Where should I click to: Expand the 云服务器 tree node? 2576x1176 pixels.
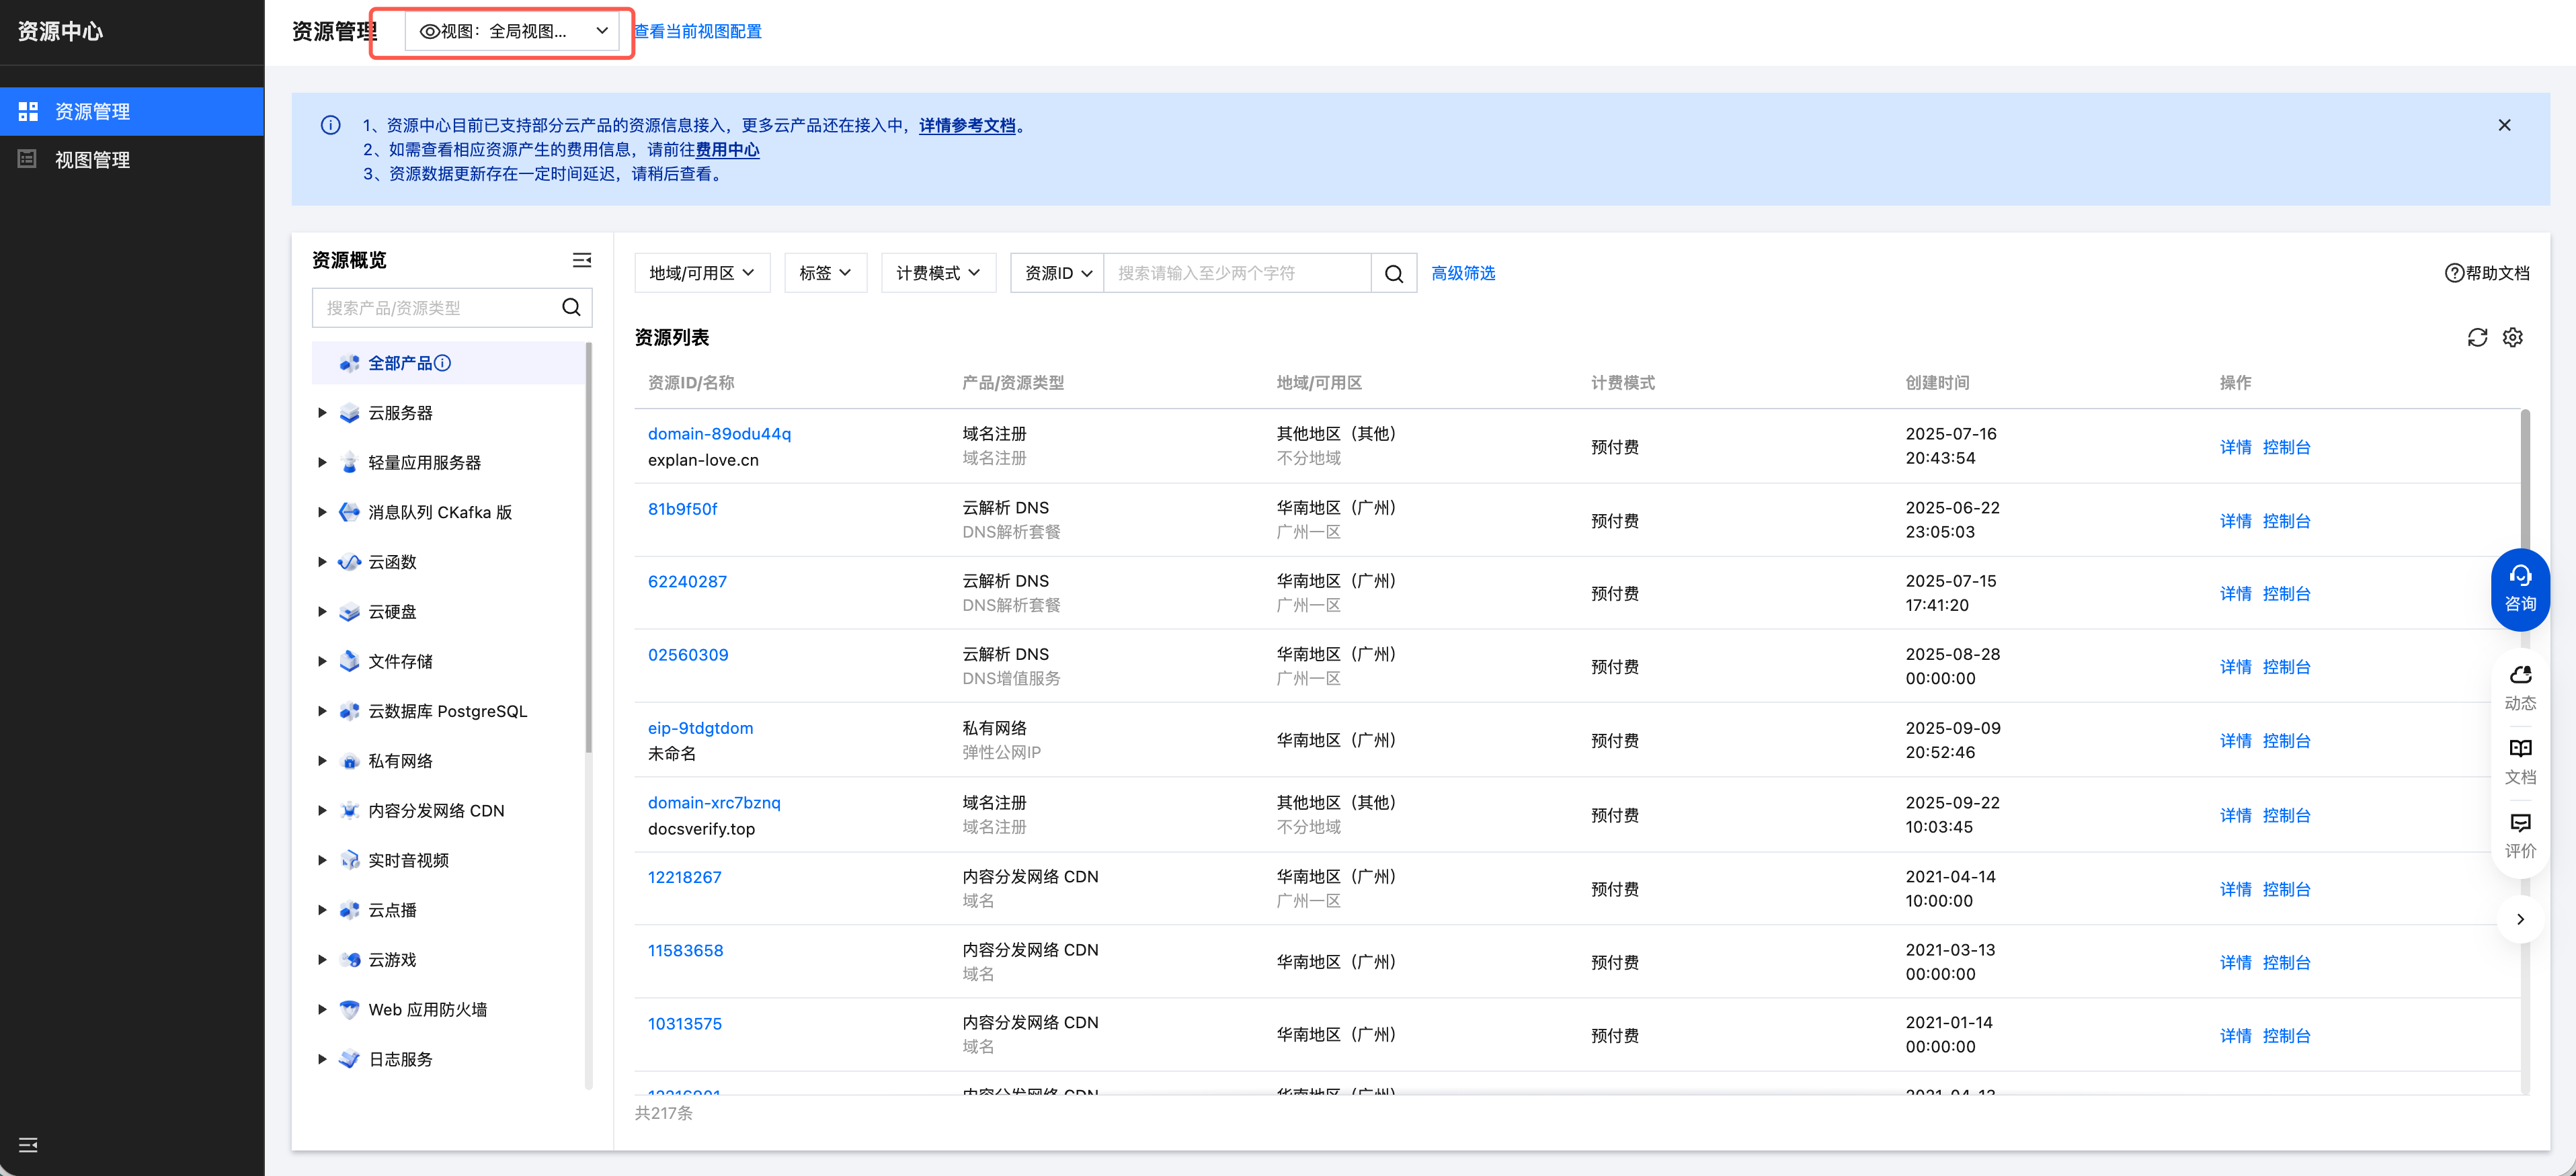322,413
